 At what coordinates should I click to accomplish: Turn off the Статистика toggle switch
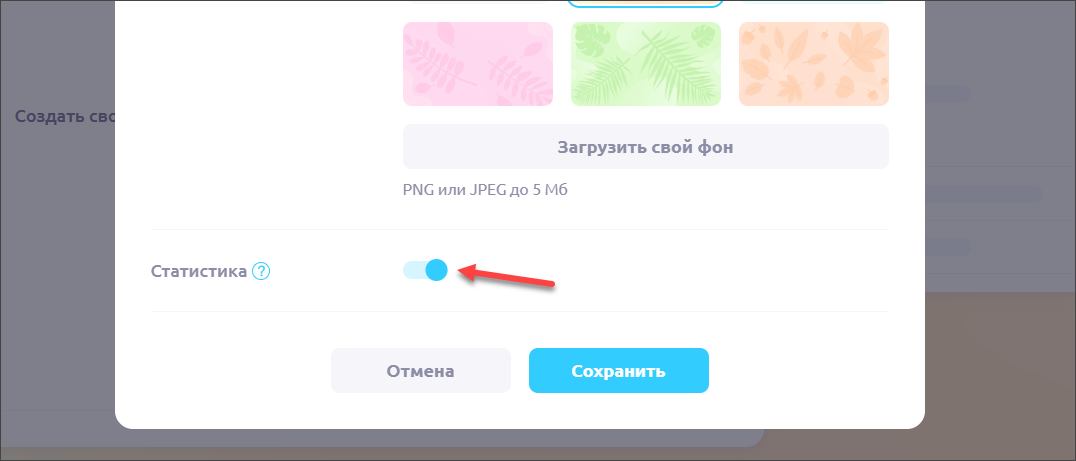point(425,270)
